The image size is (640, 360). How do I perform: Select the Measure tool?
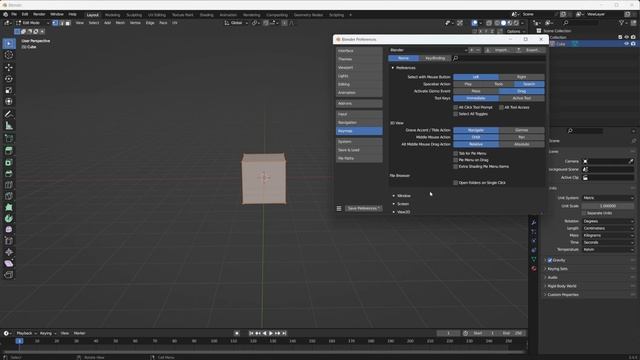click(9, 126)
